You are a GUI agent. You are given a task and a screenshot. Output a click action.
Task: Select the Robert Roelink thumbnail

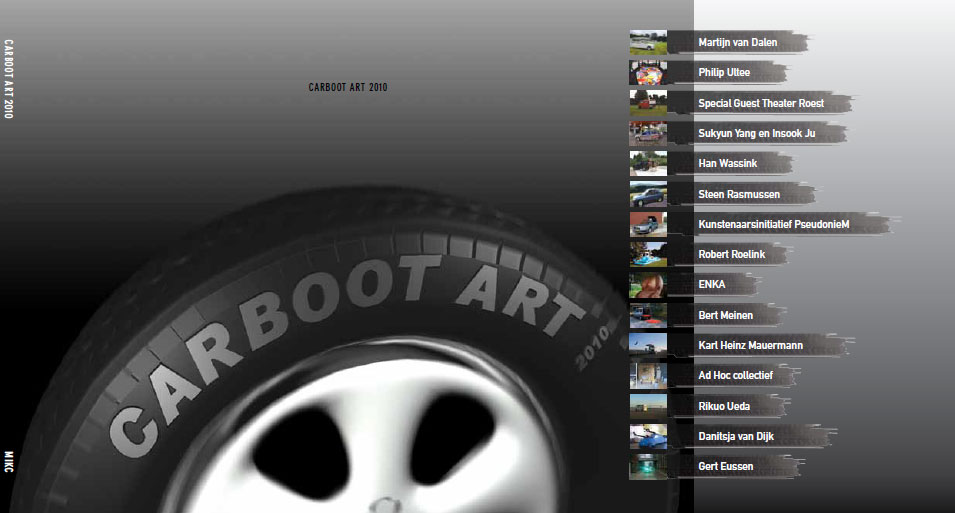(x=648, y=254)
